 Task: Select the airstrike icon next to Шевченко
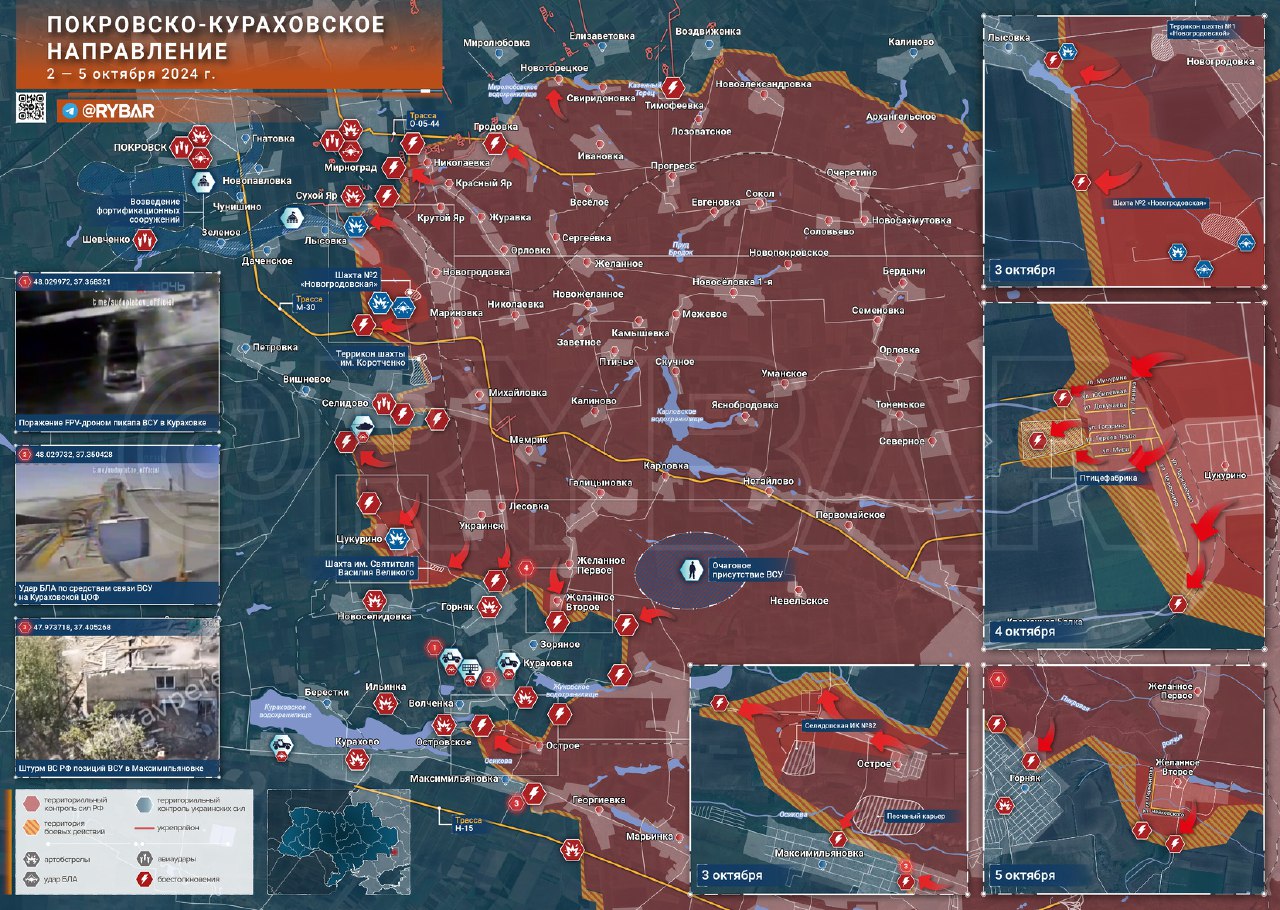[145, 240]
